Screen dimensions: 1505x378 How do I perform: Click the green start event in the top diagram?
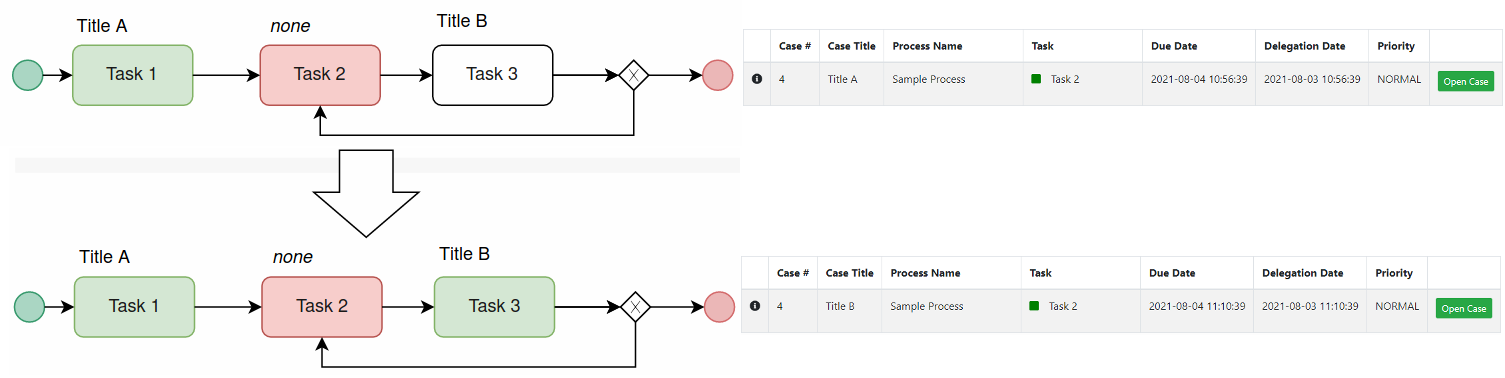click(28, 75)
